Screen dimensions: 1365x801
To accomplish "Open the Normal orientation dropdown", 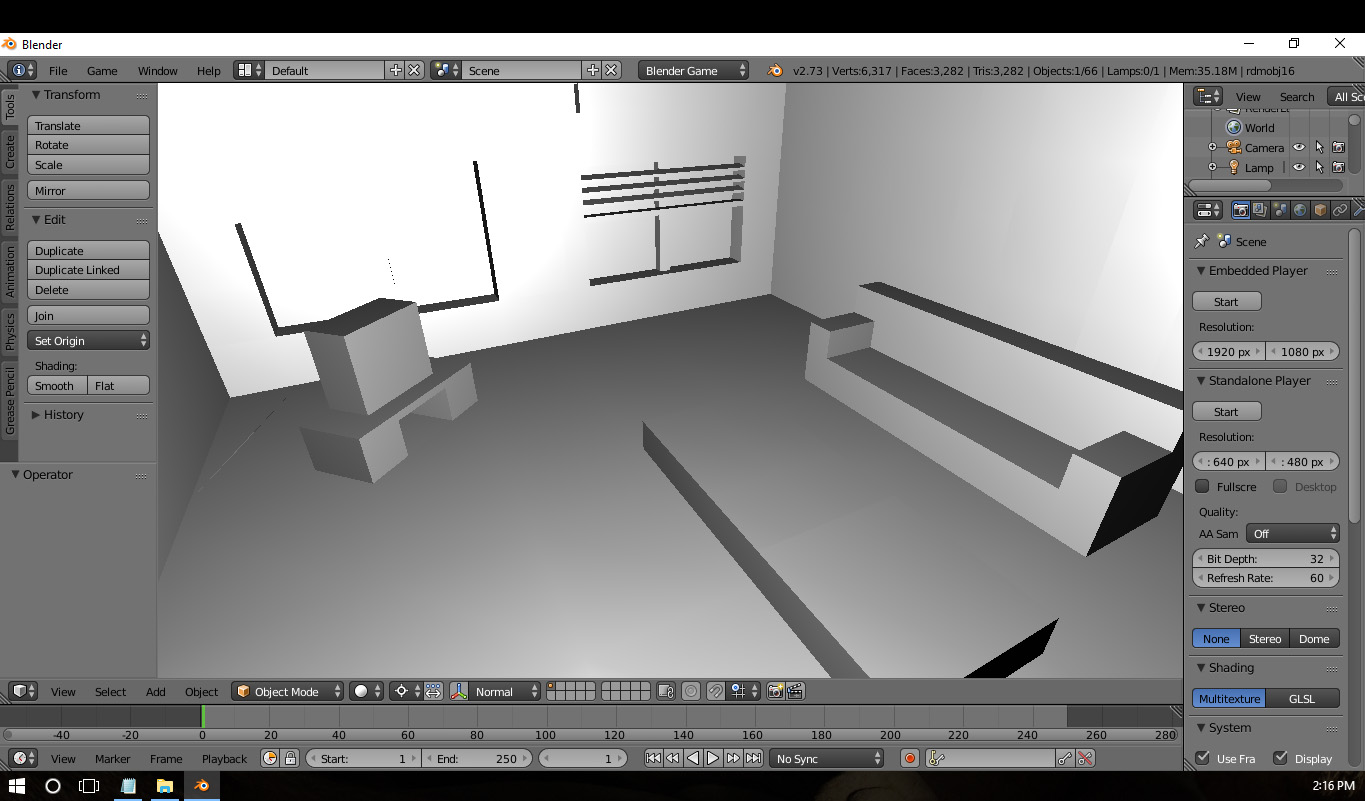I will [505, 691].
